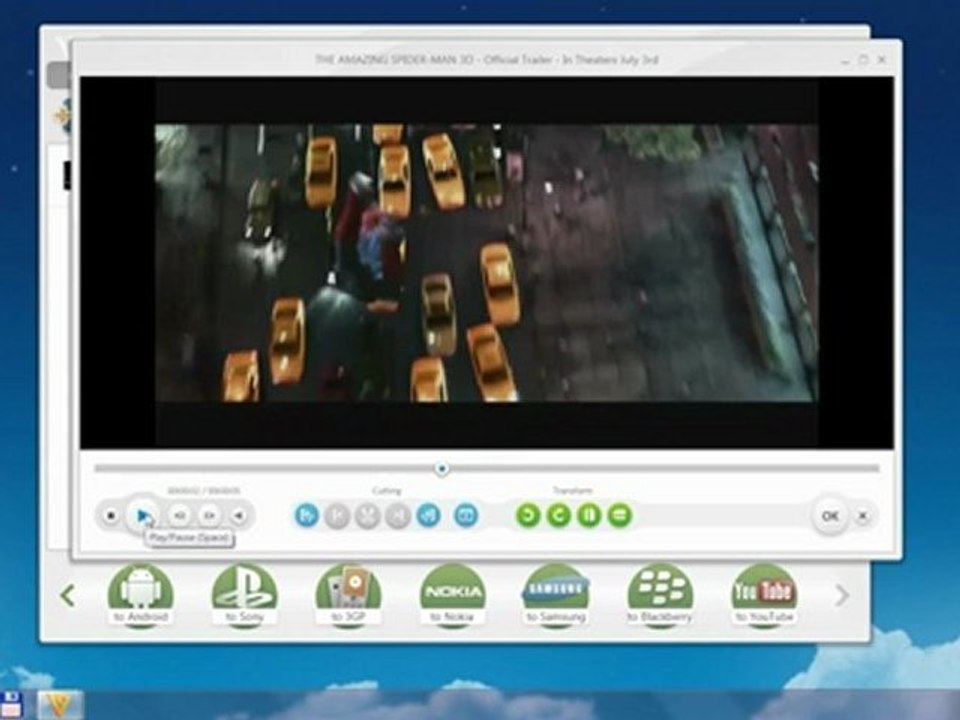The image size is (960, 720).
Task: Cancel editing with the X button beside OK
Action: tap(863, 516)
